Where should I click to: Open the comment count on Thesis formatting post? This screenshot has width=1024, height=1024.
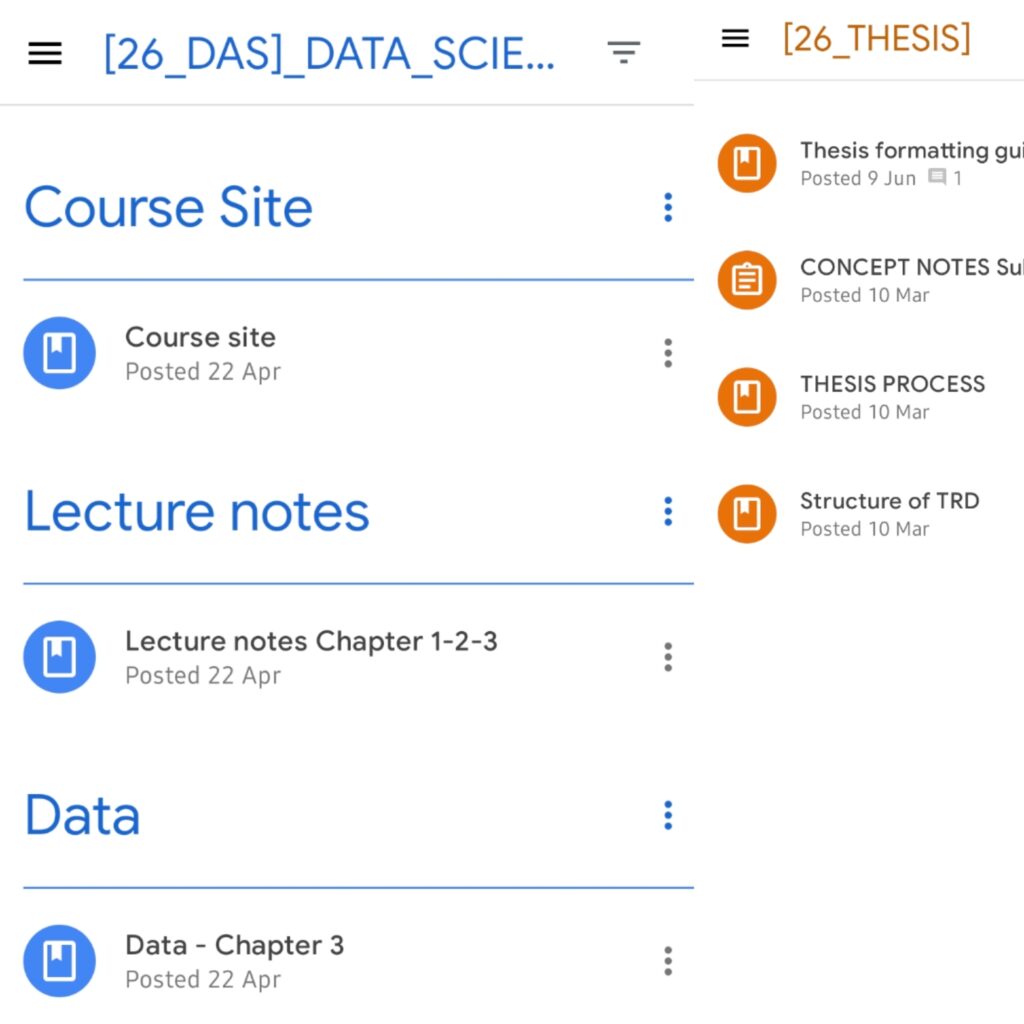pyautogui.click(x=945, y=178)
